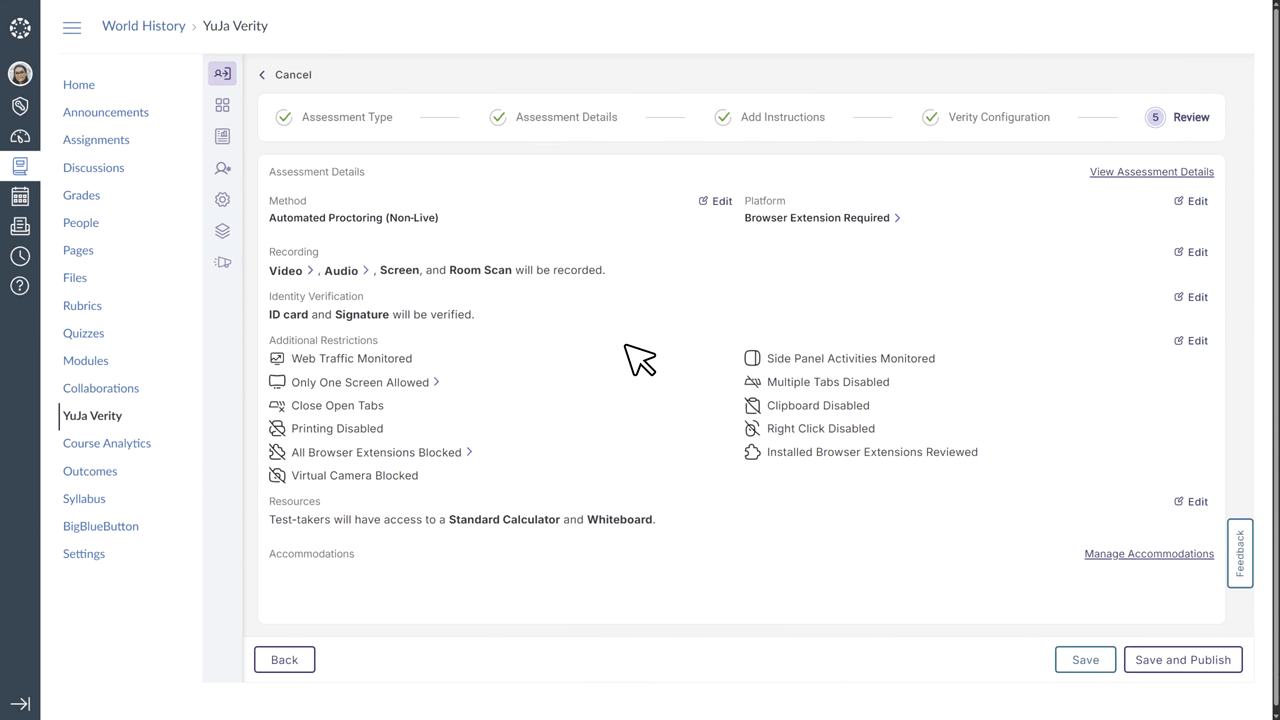Viewport: 1280px width, 720px height.
Task: Click the Right Click Disabled icon
Action: point(752,428)
